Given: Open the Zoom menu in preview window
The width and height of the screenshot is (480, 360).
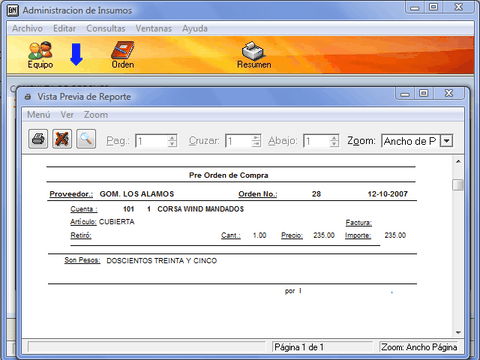Looking at the screenshot, I should point(96,115).
